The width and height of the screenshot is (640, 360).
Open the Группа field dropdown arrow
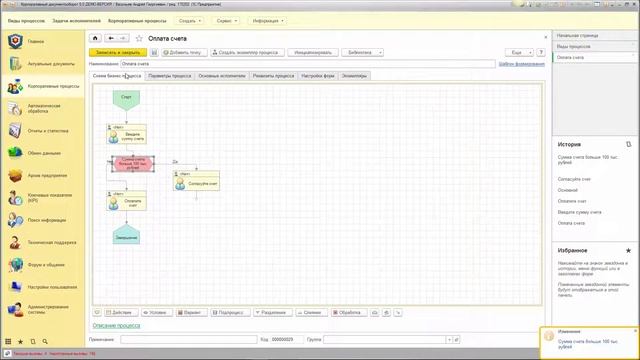pyautogui.click(x=449, y=340)
